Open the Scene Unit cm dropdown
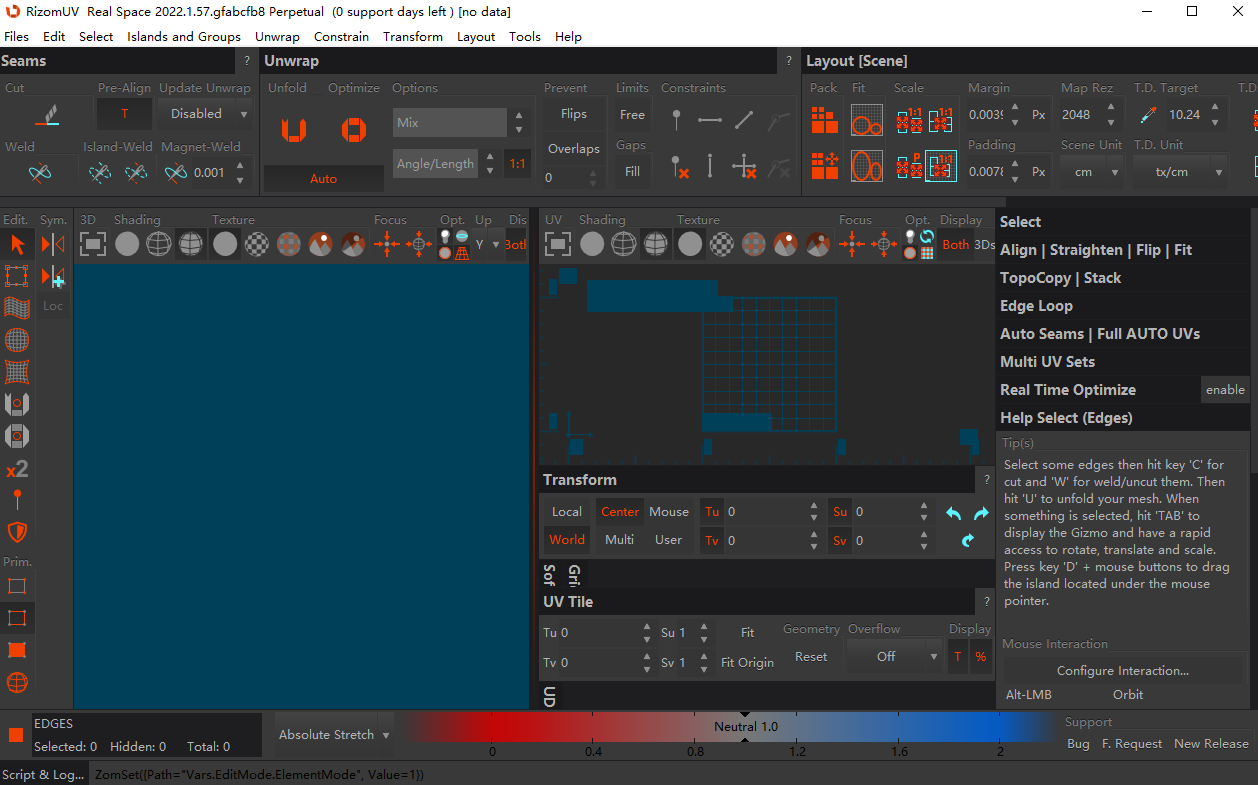The width and height of the screenshot is (1258, 785). (1092, 172)
